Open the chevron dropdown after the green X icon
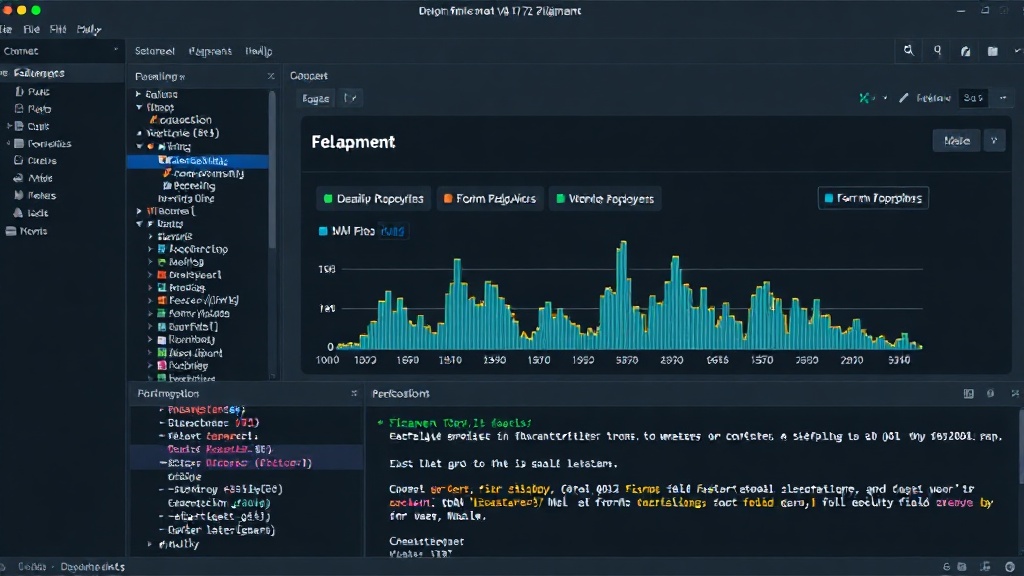The height and width of the screenshot is (576, 1024). 885,98
